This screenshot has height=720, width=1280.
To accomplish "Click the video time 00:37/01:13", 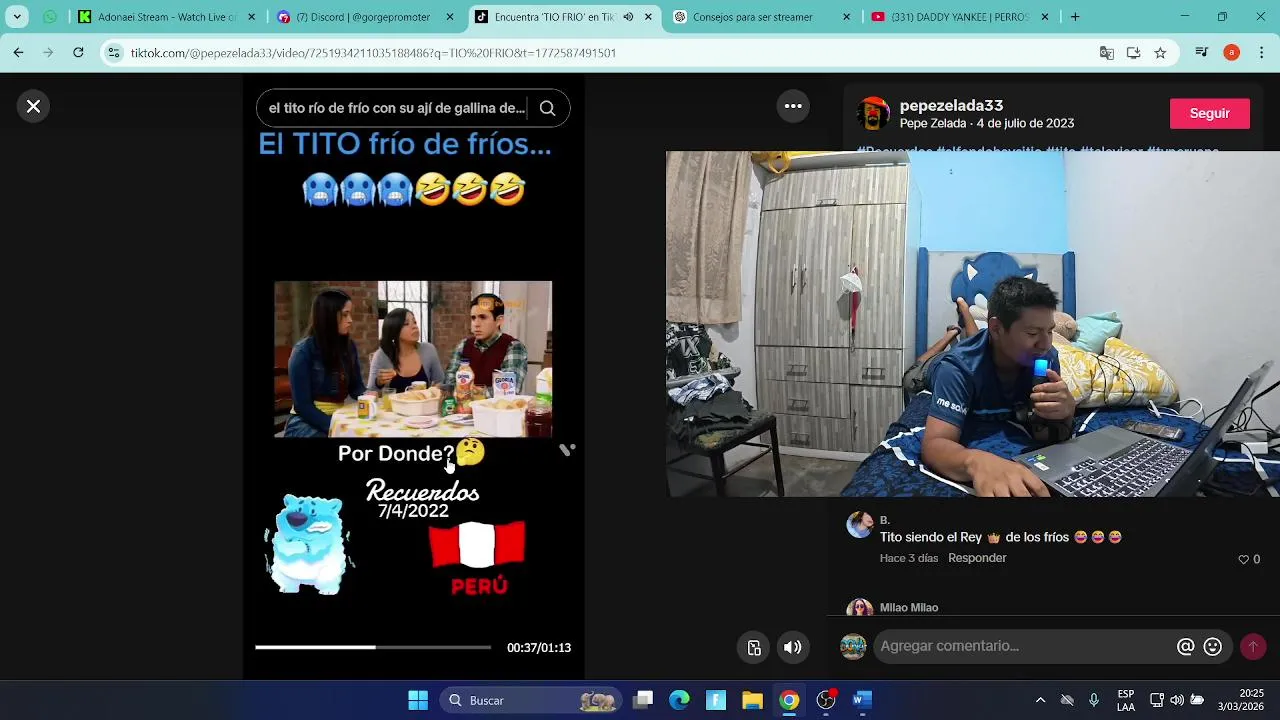I will (x=539, y=648).
